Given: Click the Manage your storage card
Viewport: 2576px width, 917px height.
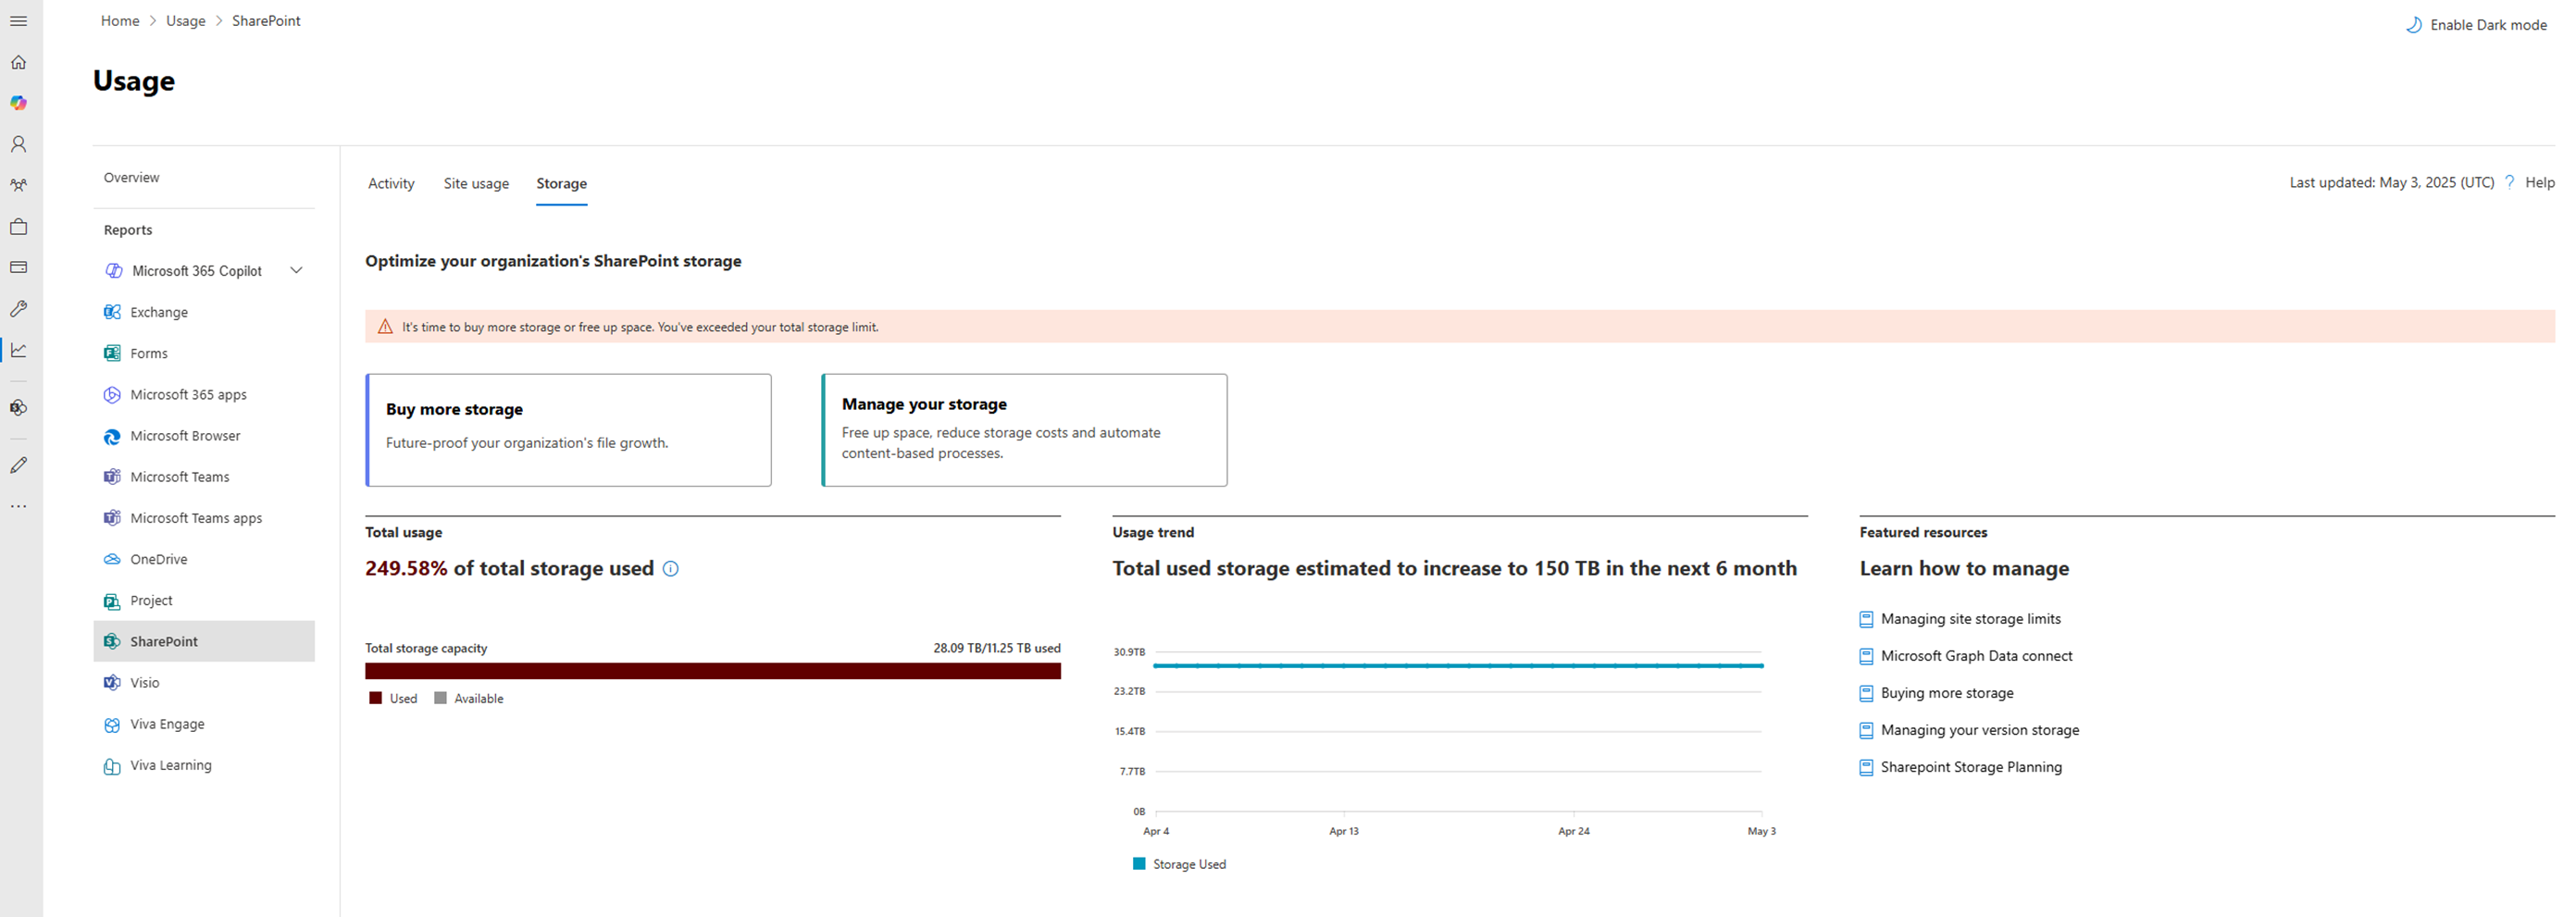Looking at the screenshot, I should [x=1024, y=430].
